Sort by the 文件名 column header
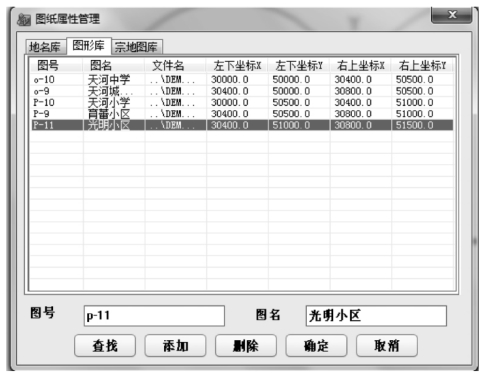The height and width of the screenshot is (374, 484). (x=175, y=65)
